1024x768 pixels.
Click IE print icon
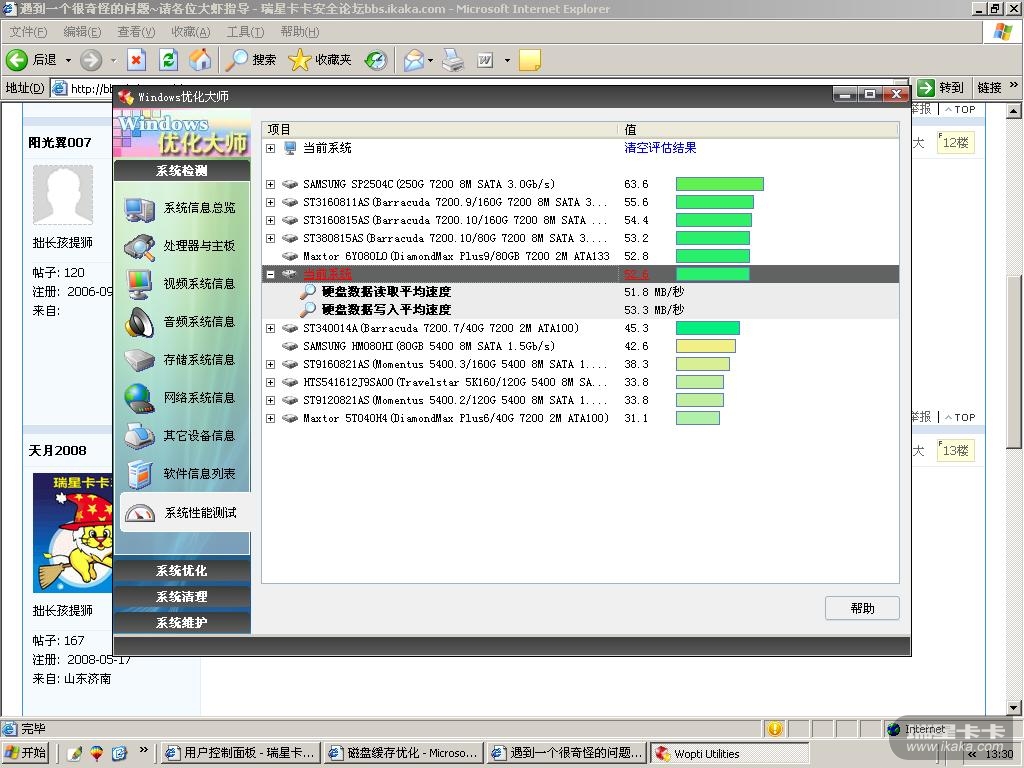453,60
